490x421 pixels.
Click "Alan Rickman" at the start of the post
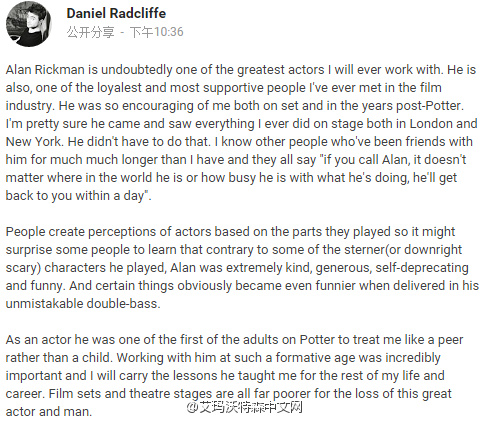45,70
